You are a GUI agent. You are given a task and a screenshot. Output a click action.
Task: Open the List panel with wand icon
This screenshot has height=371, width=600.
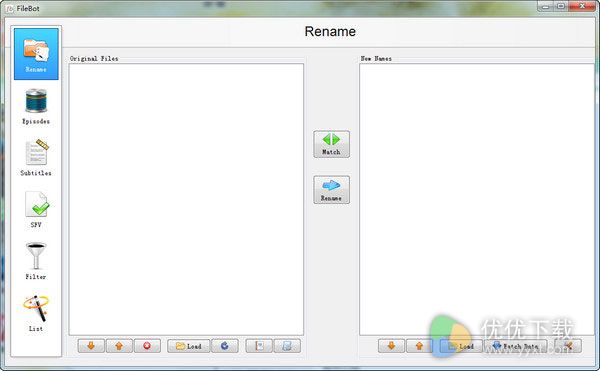click(36, 313)
